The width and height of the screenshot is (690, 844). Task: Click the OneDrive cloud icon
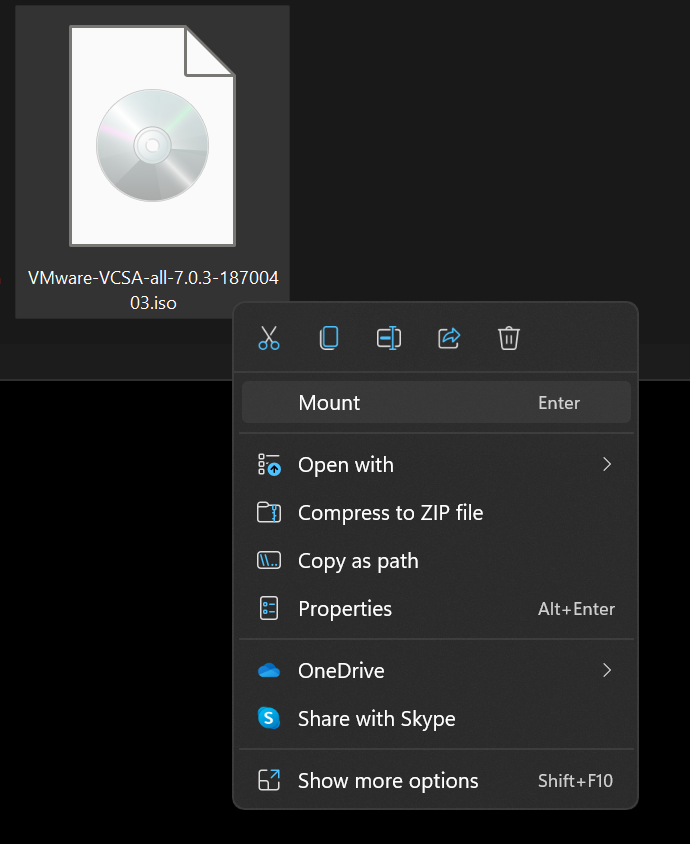[x=269, y=671]
